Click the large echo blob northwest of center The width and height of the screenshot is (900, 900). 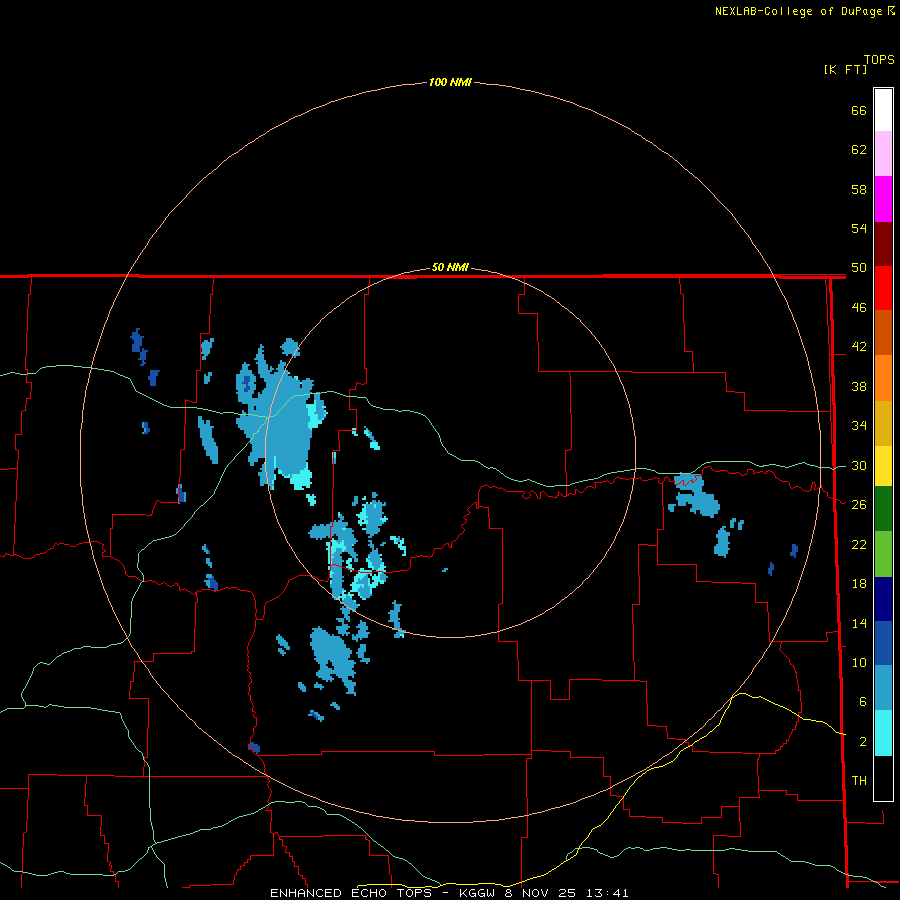281,417
